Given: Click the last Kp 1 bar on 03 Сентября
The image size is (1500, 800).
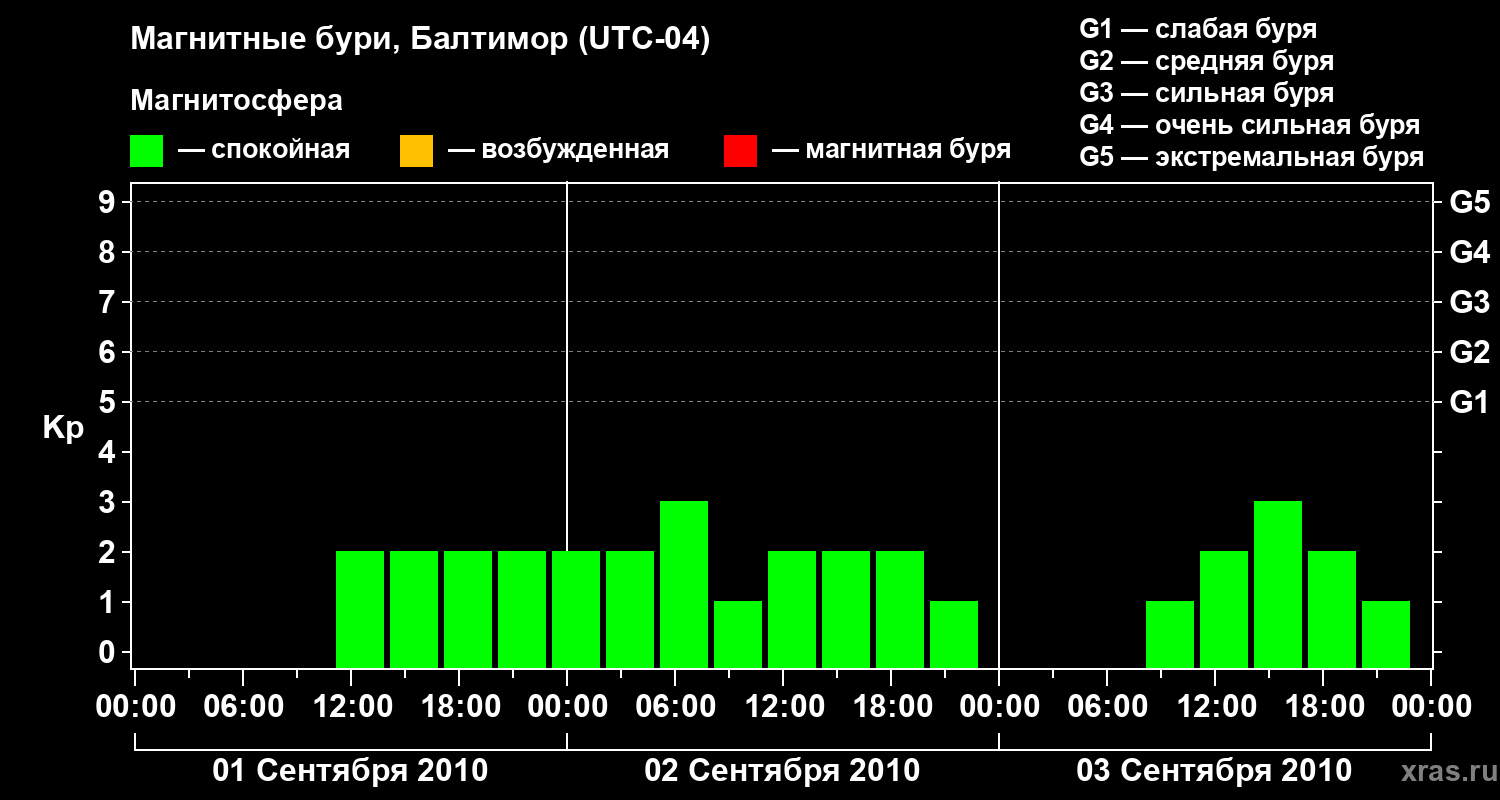Looking at the screenshot, I should [x=1386, y=634].
